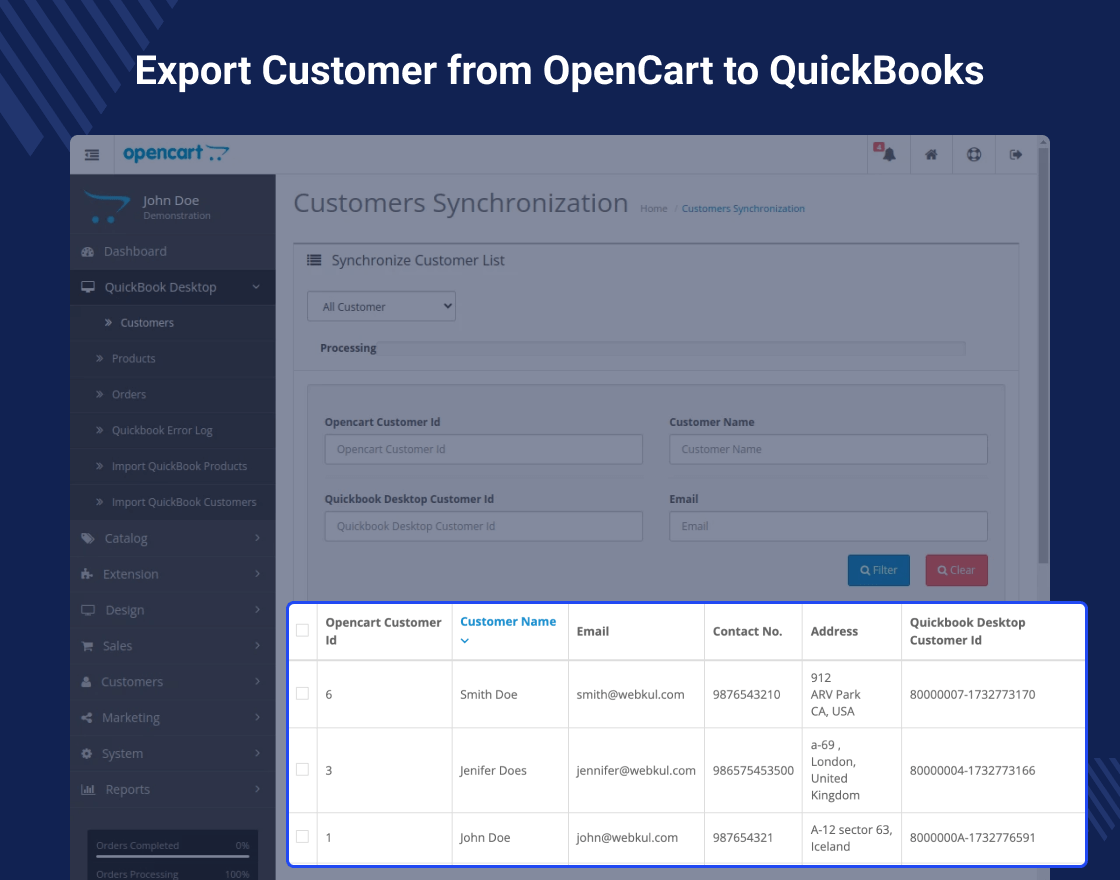The image size is (1120, 880).
Task: Click the list icon beside Synchronize Customer List
Action: pos(314,260)
